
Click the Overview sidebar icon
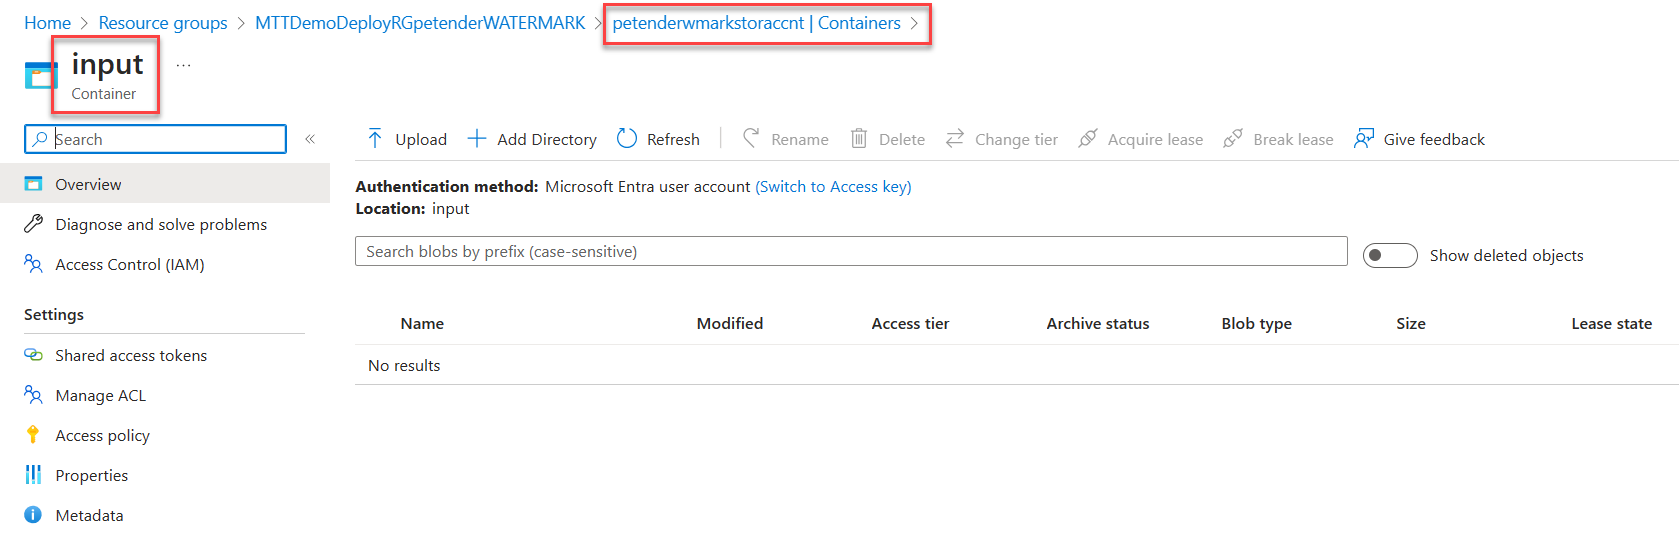(x=33, y=184)
